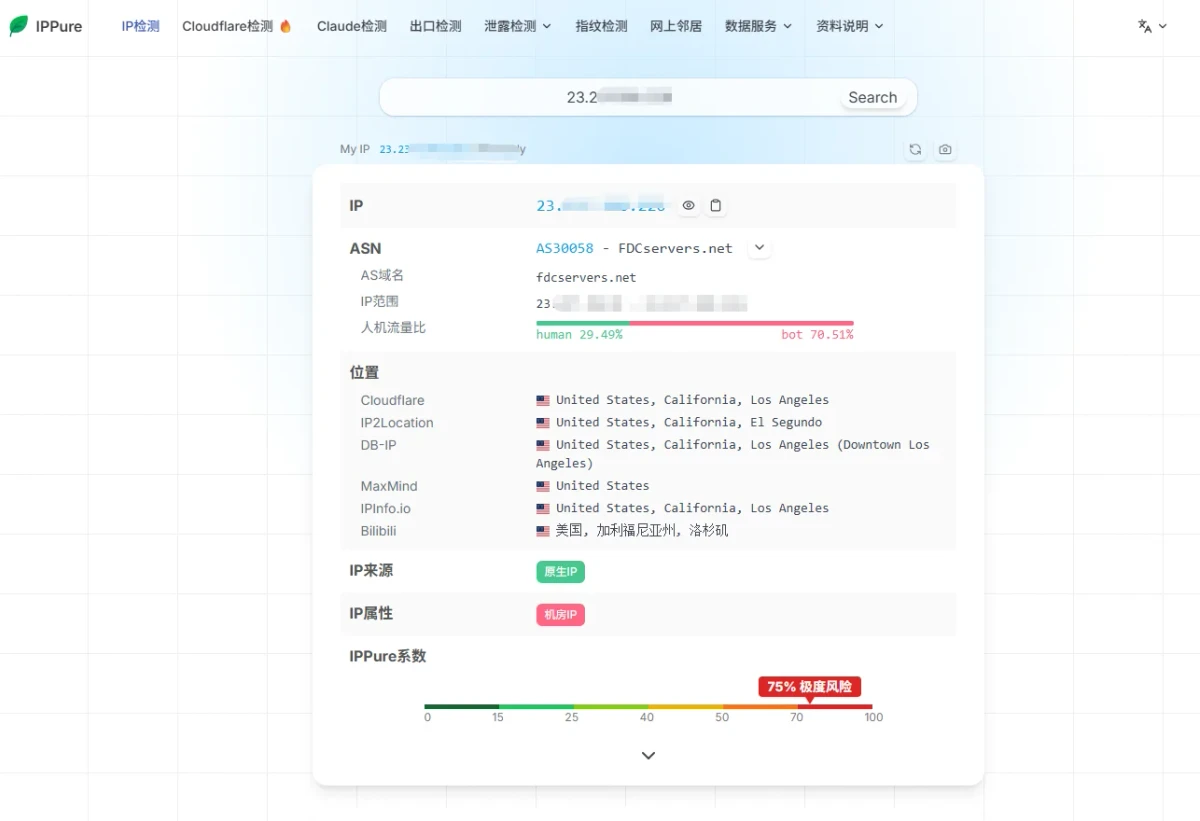
Task: Open 数据服务 dropdown menu
Action: coord(759,26)
